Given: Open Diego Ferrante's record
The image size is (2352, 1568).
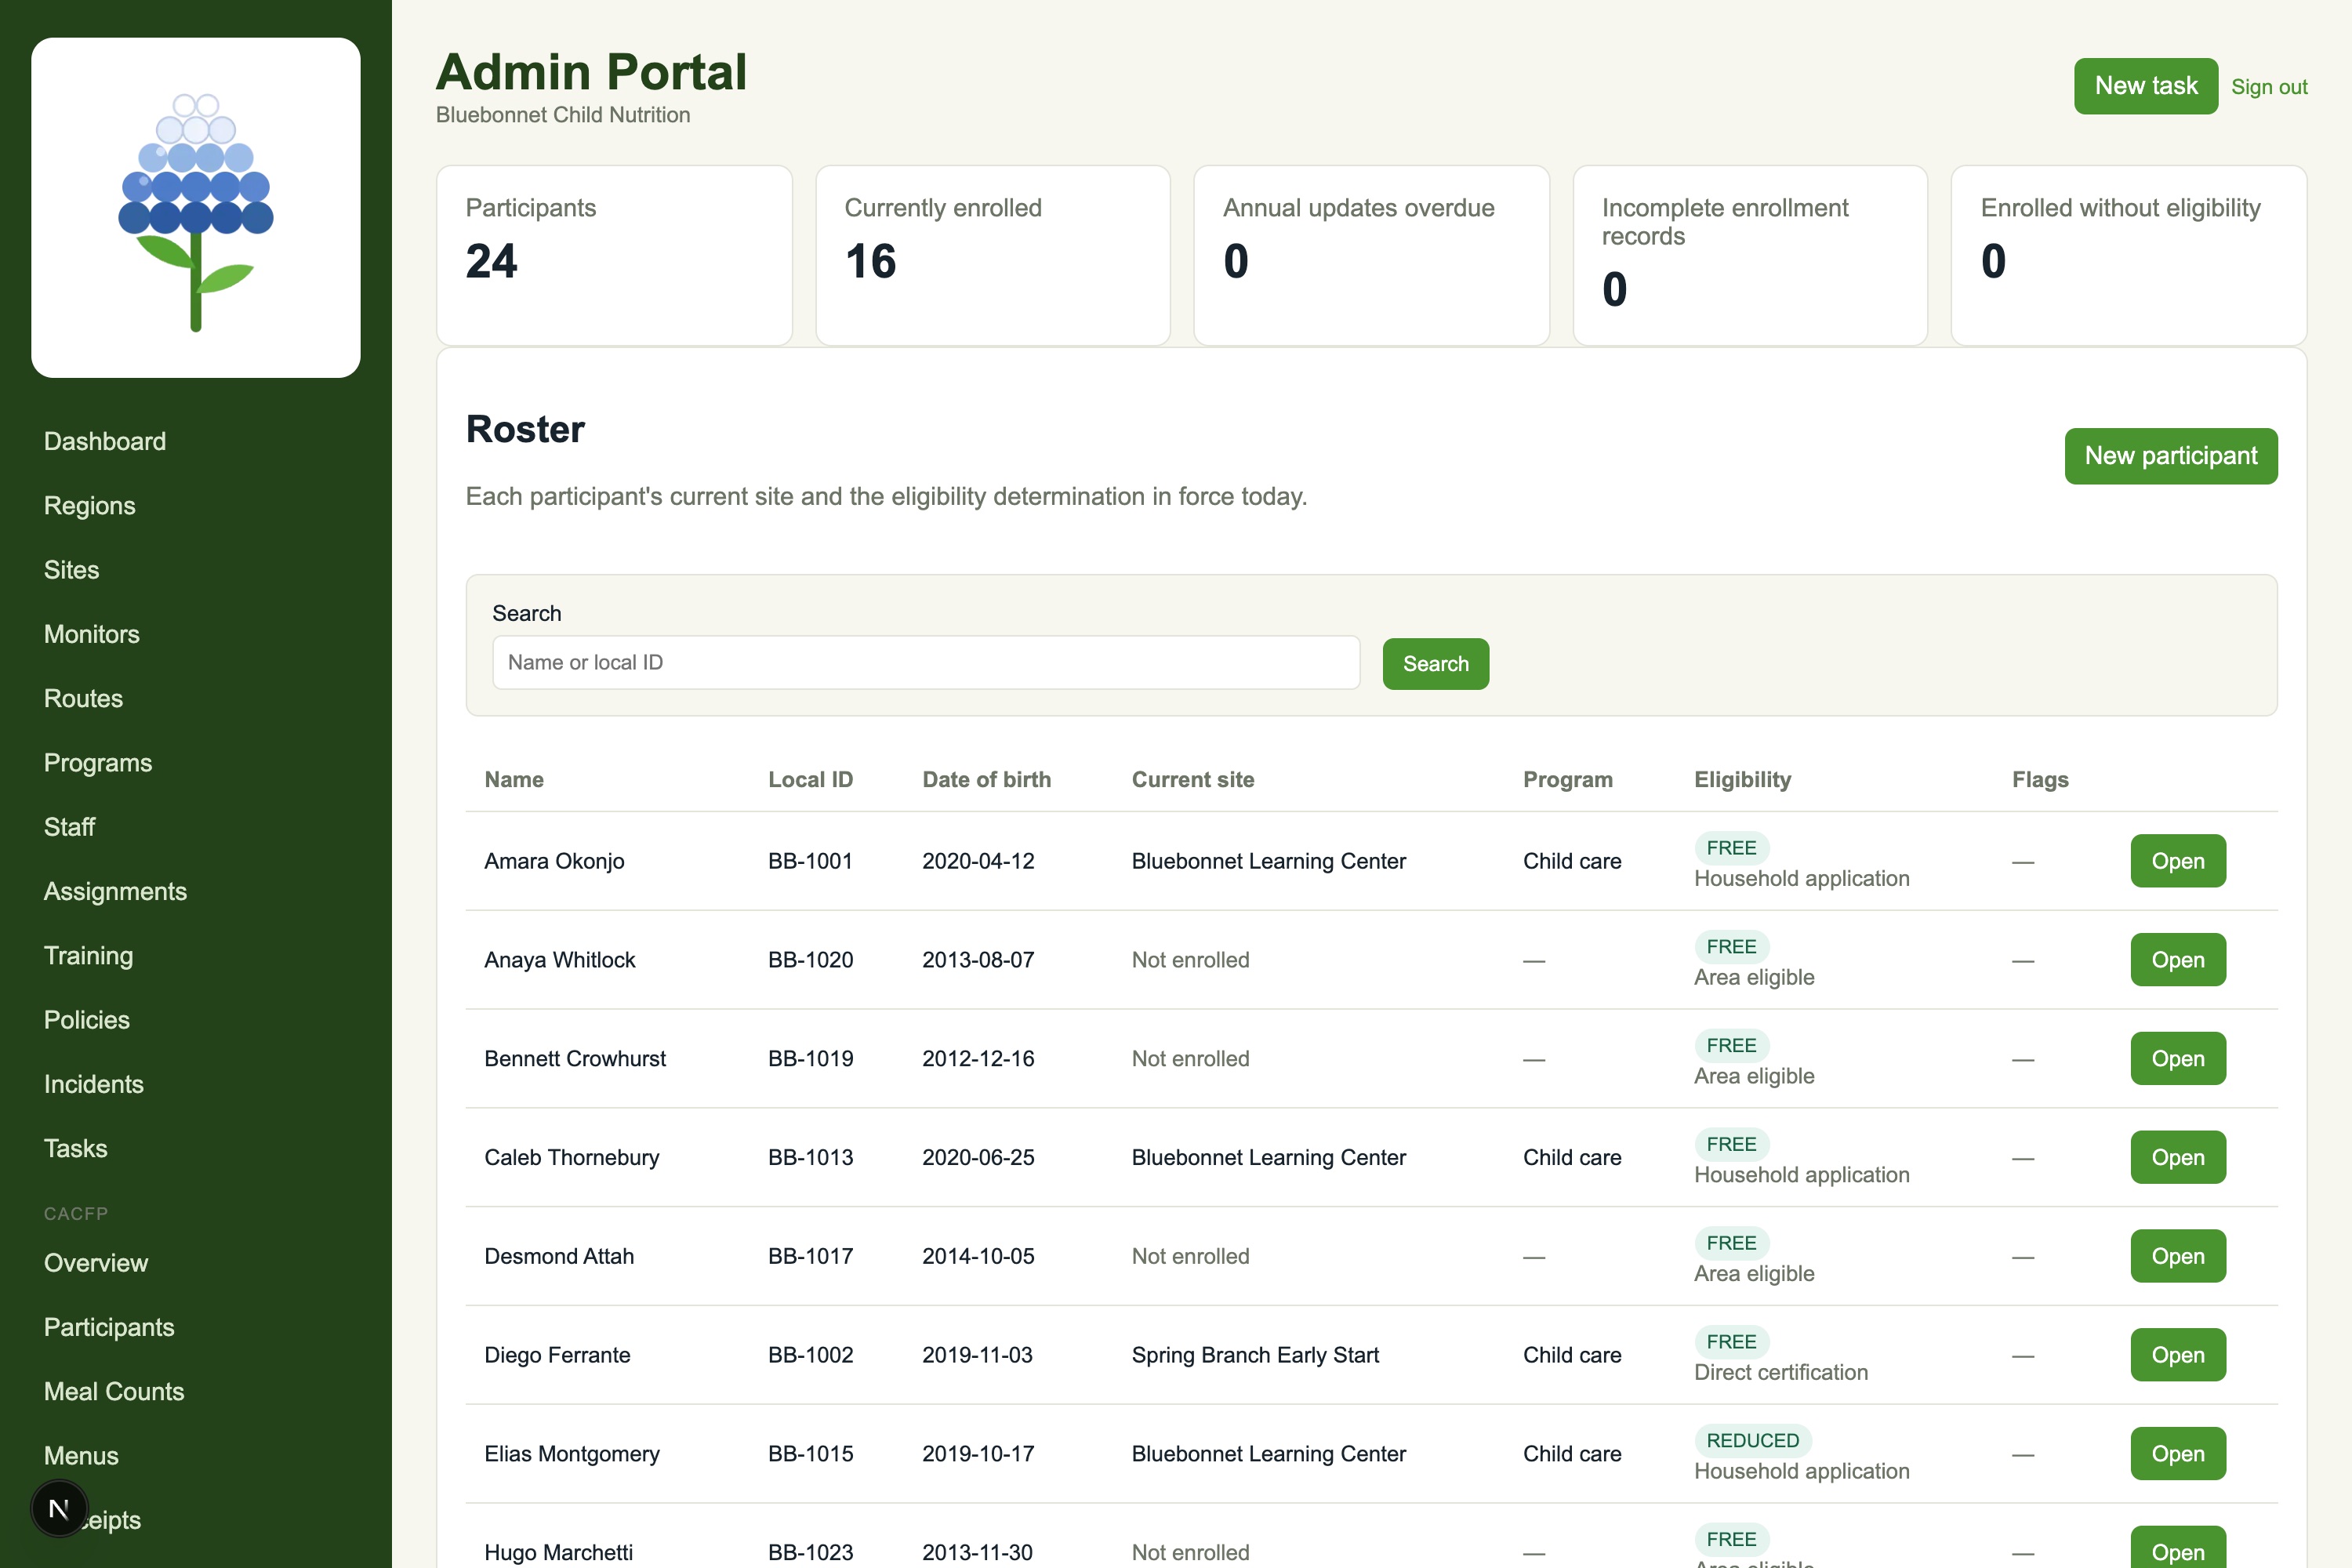Looking at the screenshot, I should point(2178,1355).
